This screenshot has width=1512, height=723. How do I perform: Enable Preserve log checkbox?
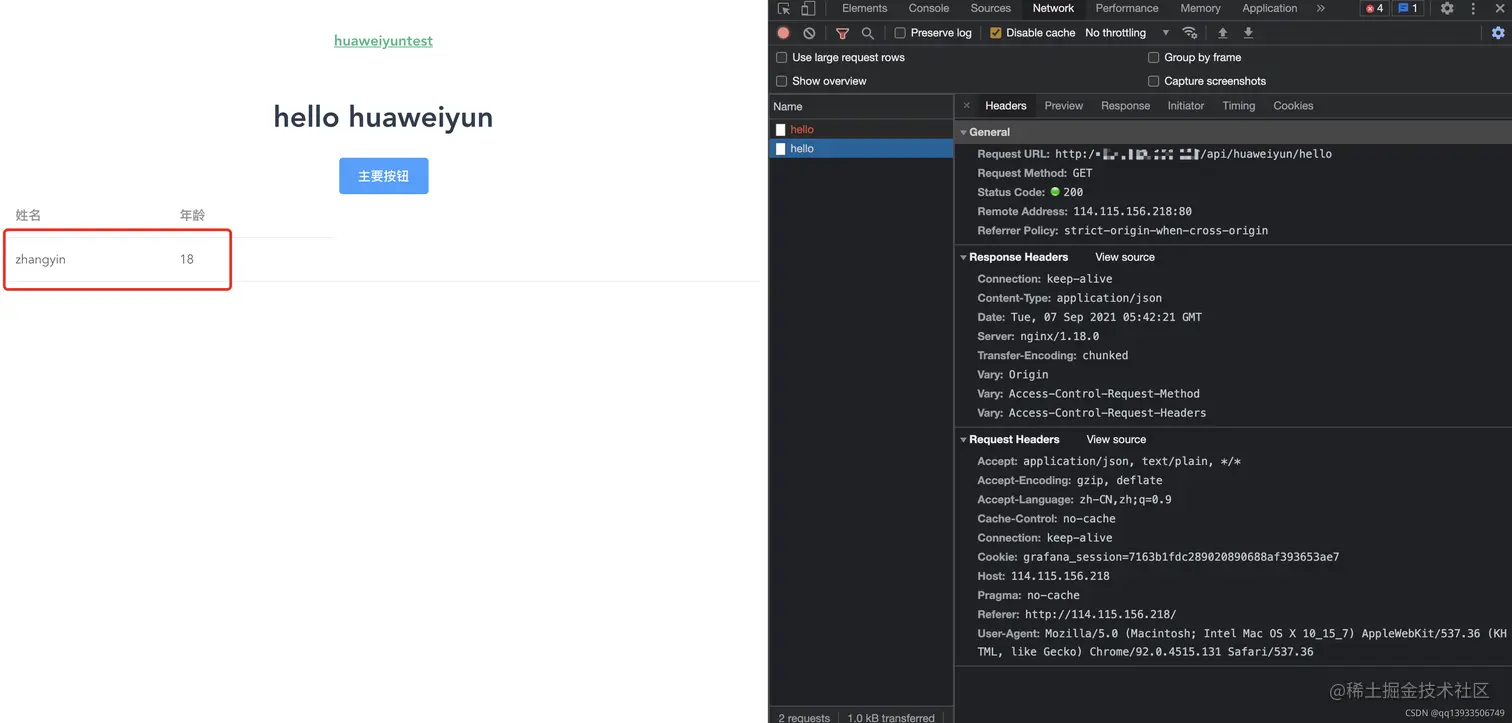pos(900,33)
